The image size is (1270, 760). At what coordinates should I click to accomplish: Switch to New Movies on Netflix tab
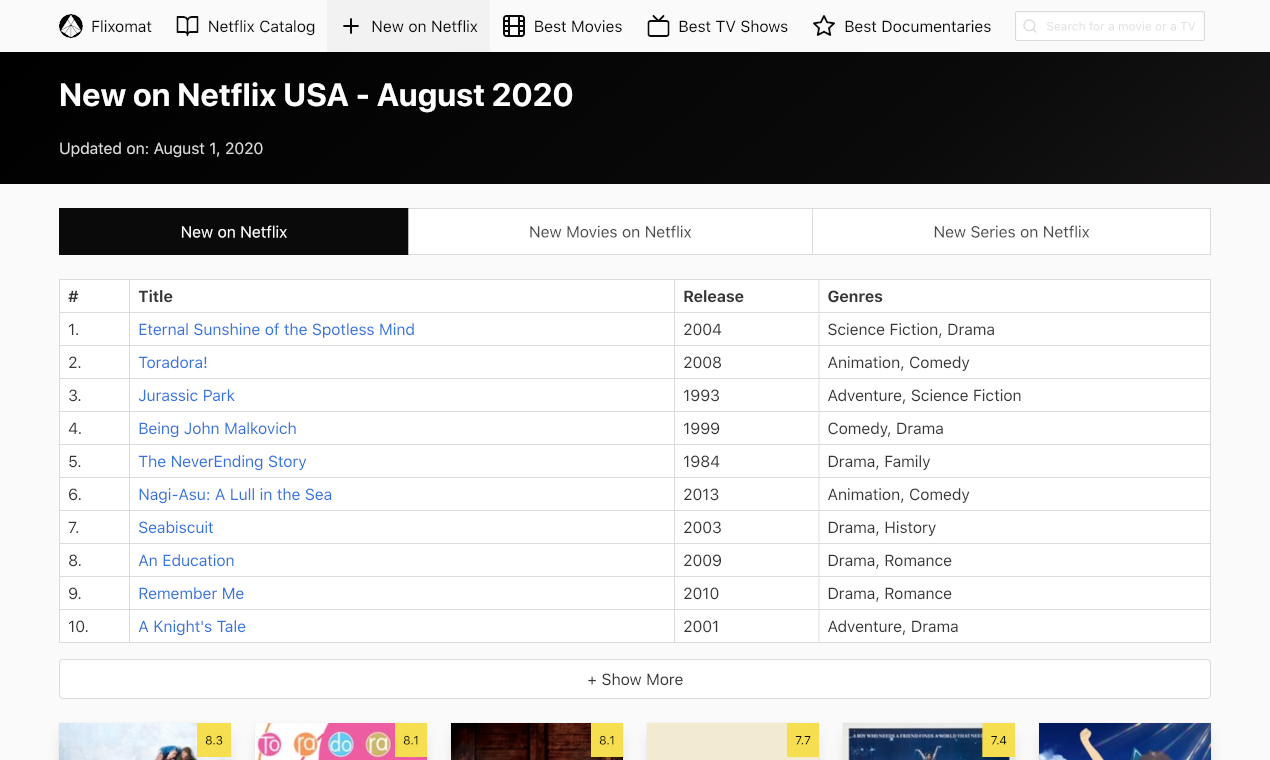pos(610,231)
